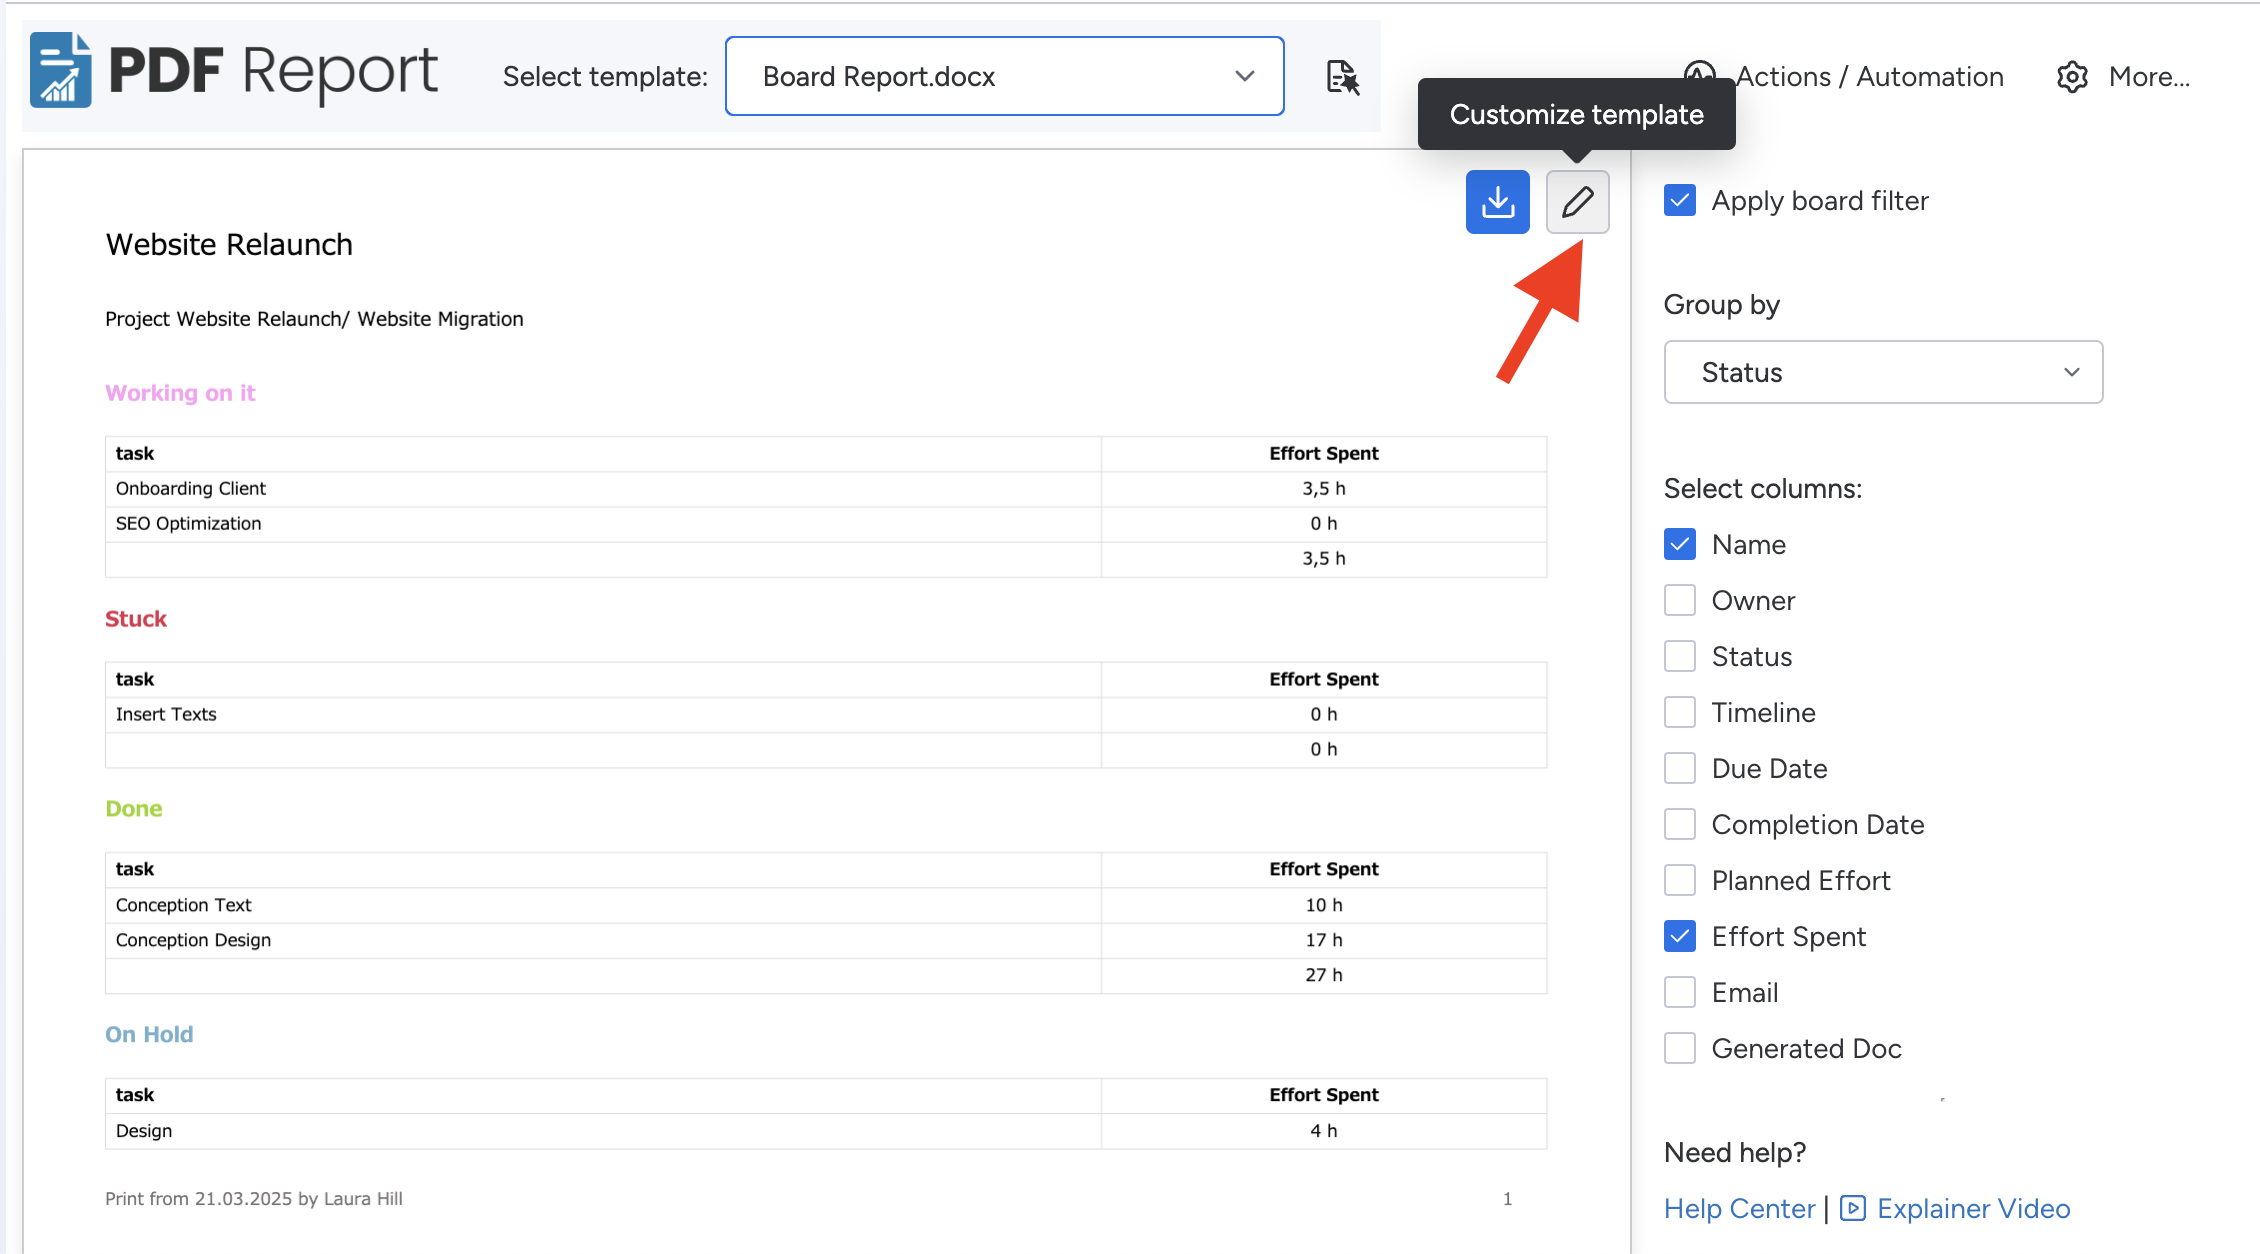Image resolution: width=2260 pixels, height=1254 pixels.
Task: Check the Due Date column checkbox
Action: tap(1680, 768)
